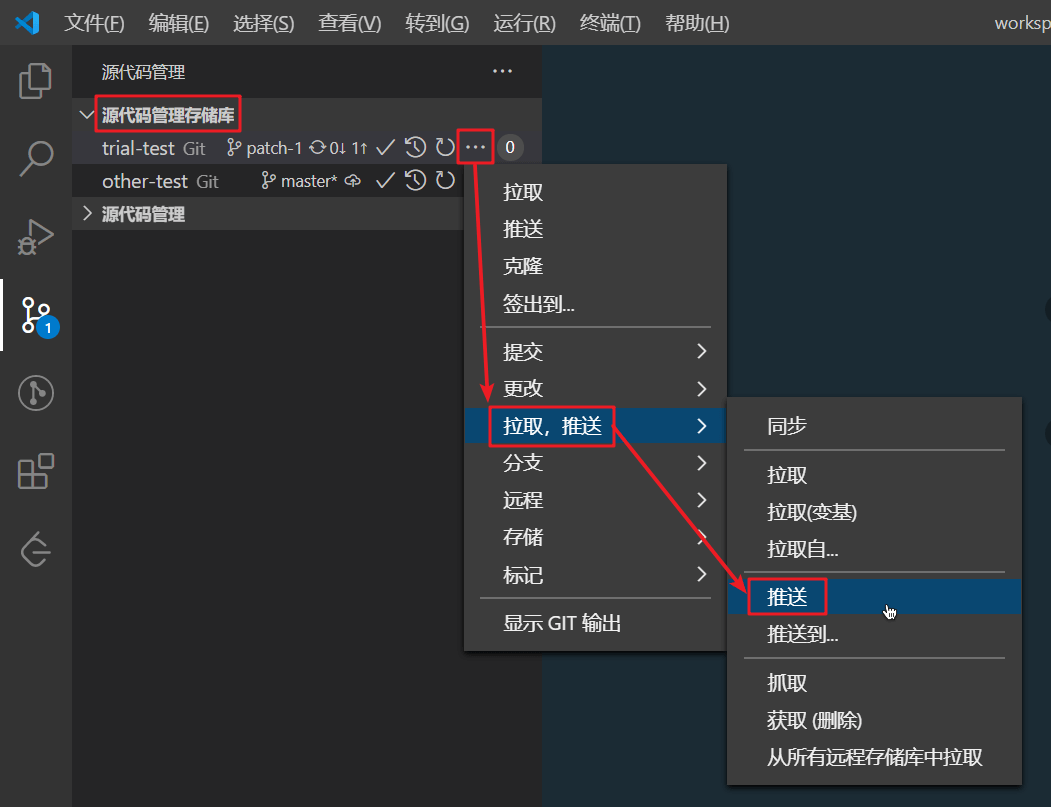The image size is (1051, 807).
Task: Open the 终端 menu in the menu bar
Action: (610, 22)
